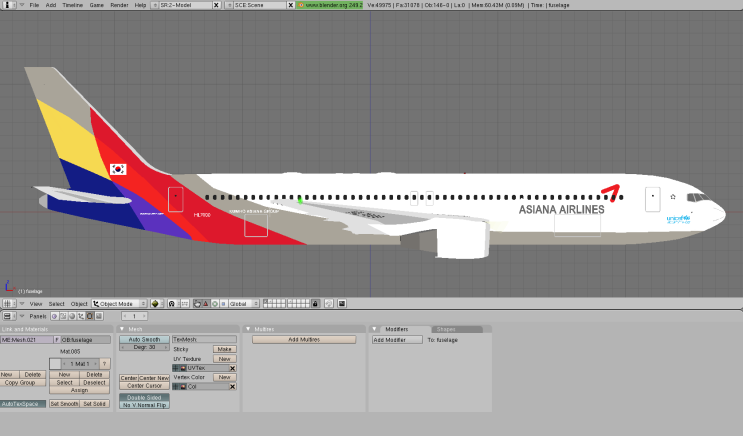Open the SCE:Scene selector dropdown

(229, 5)
